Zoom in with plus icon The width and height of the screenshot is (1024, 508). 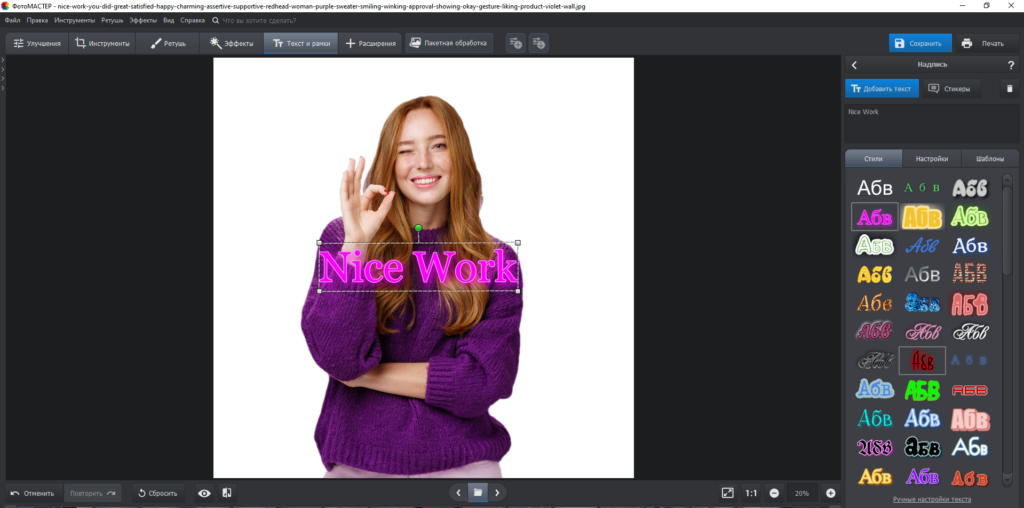tap(831, 493)
